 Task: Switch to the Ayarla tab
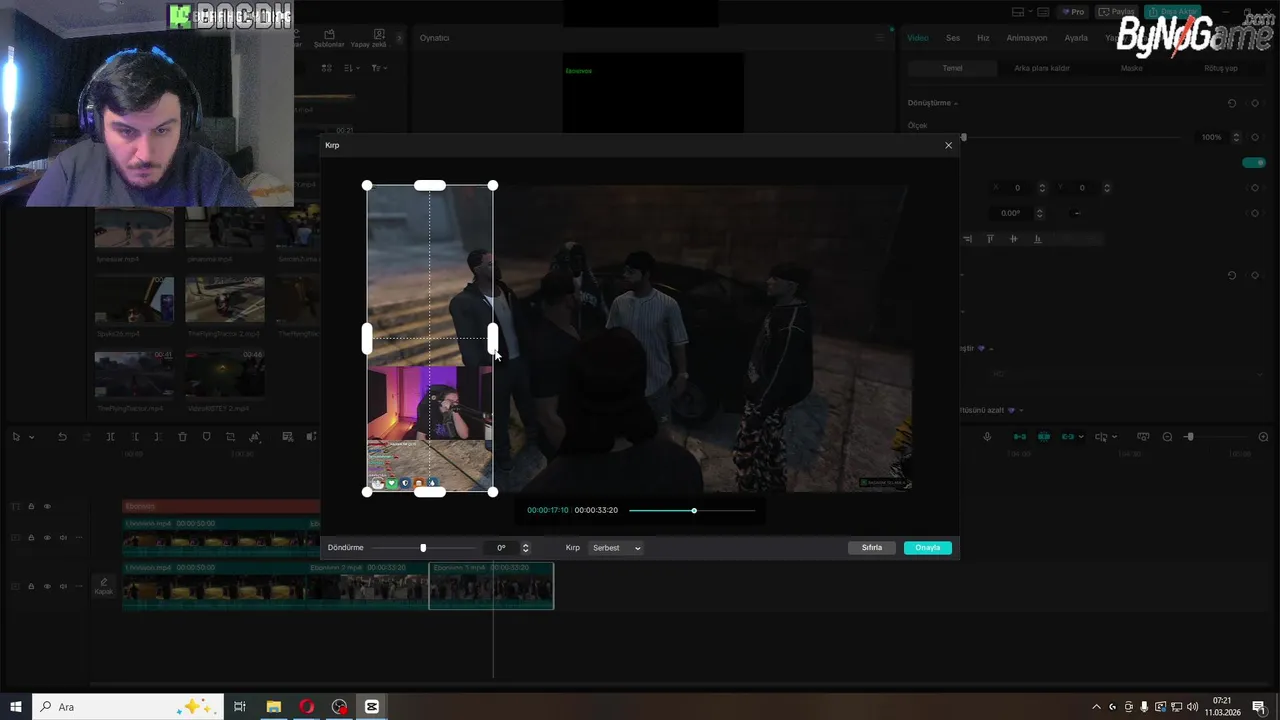pyautogui.click(x=1076, y=38)
